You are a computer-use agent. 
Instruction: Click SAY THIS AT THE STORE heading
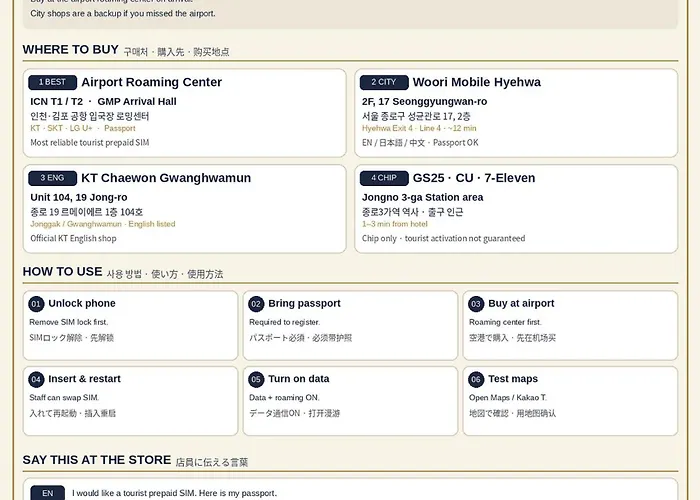pyautogui.click(x=97, y=460)
